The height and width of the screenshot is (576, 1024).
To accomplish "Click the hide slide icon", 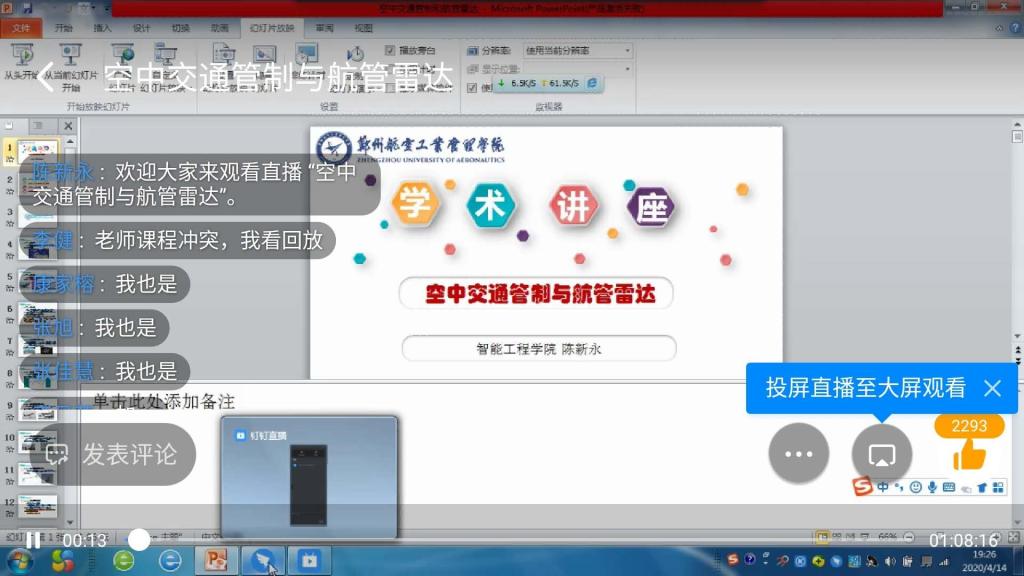I will (x=265, y=55).
